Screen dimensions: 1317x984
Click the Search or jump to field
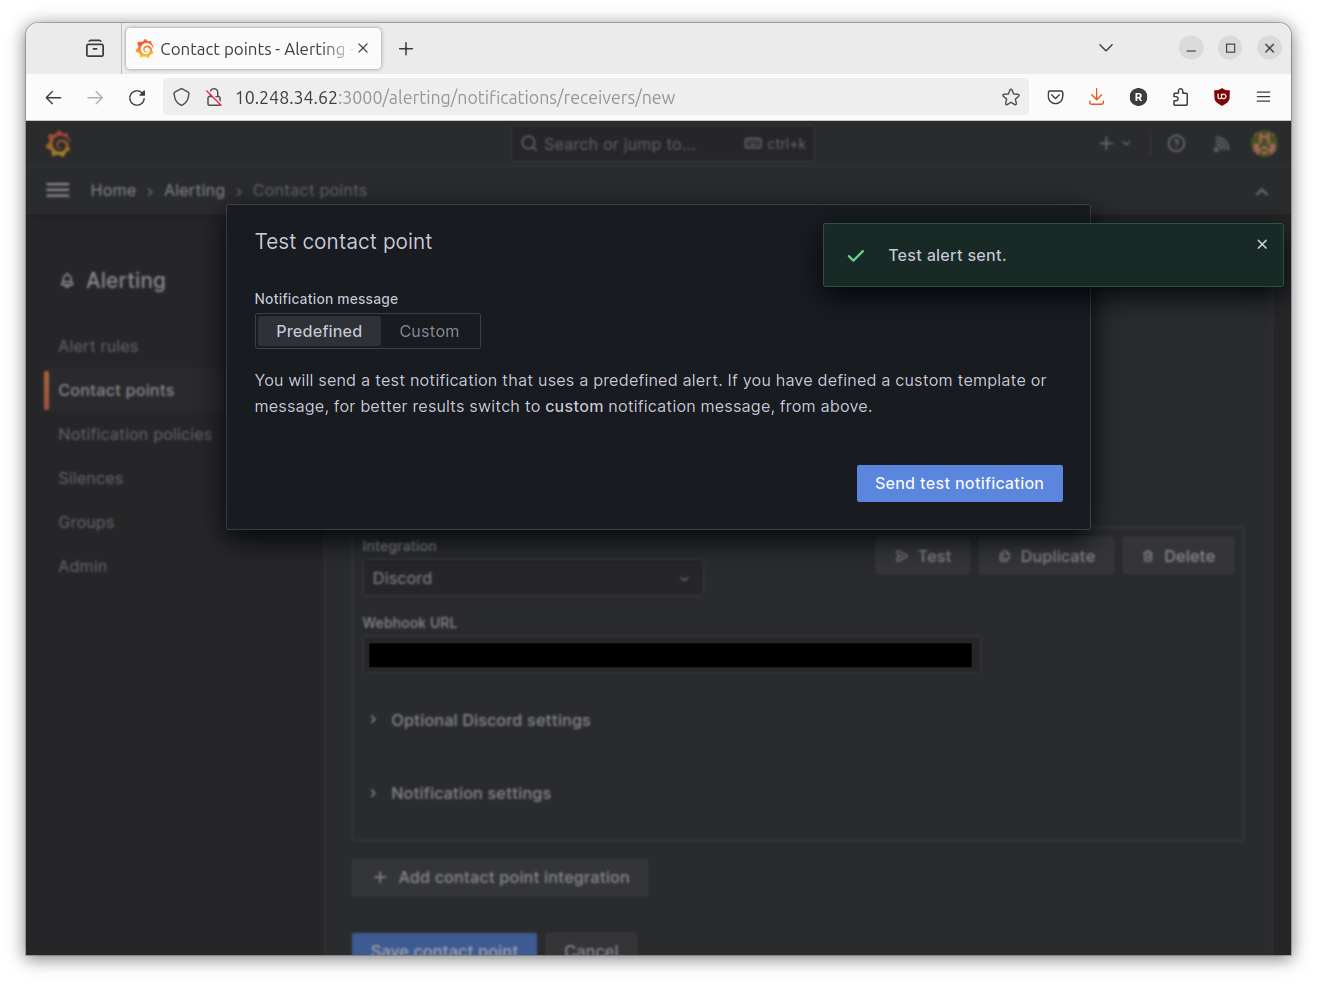(662, 144)
